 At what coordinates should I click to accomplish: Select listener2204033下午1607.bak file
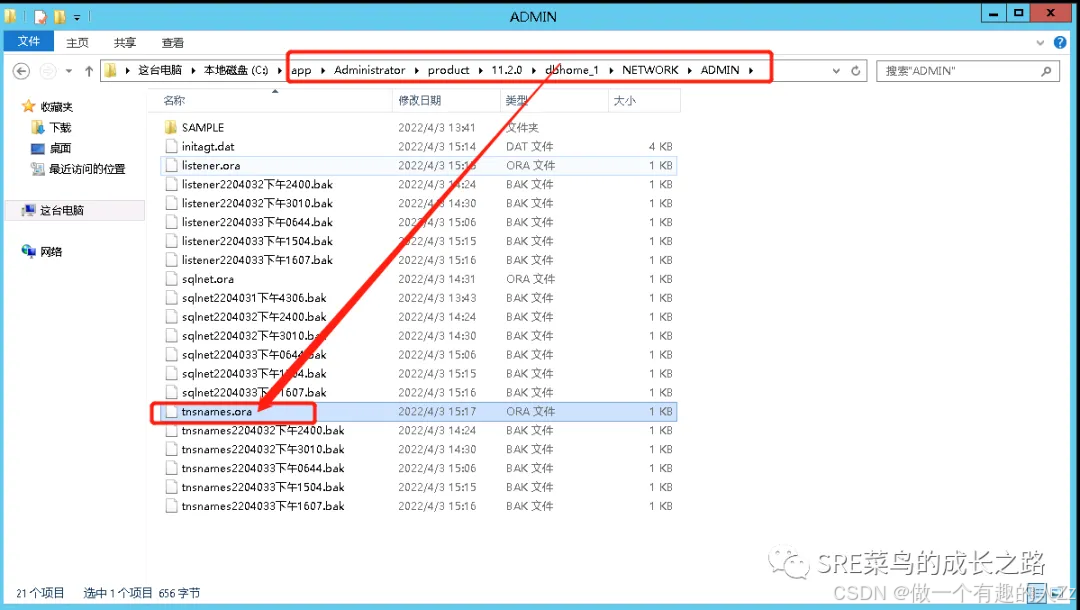[x=419, y=260]
